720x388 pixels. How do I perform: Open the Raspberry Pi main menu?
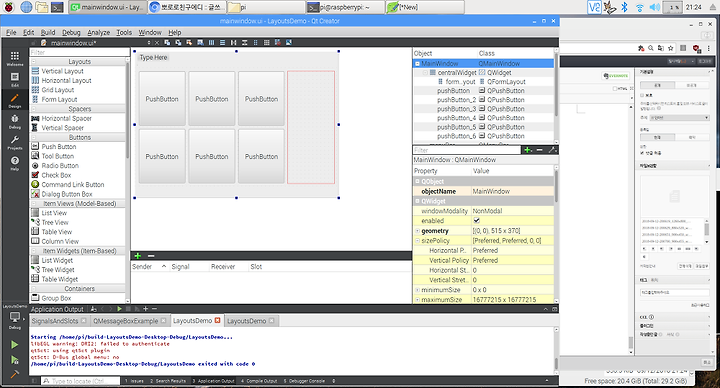[9, 7]
